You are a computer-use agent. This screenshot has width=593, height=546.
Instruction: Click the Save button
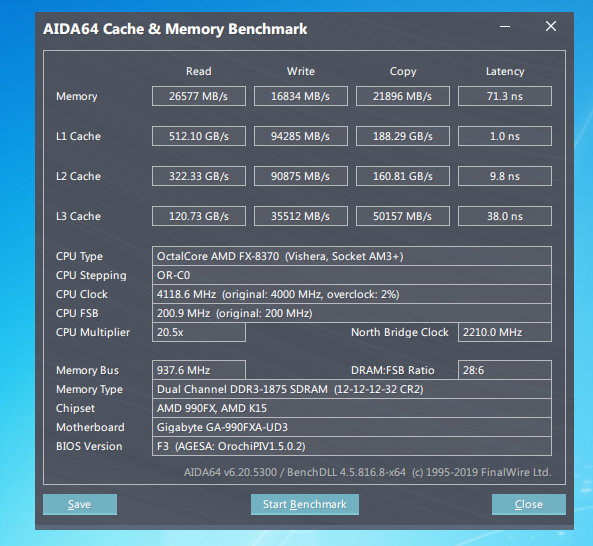point(80,504)
